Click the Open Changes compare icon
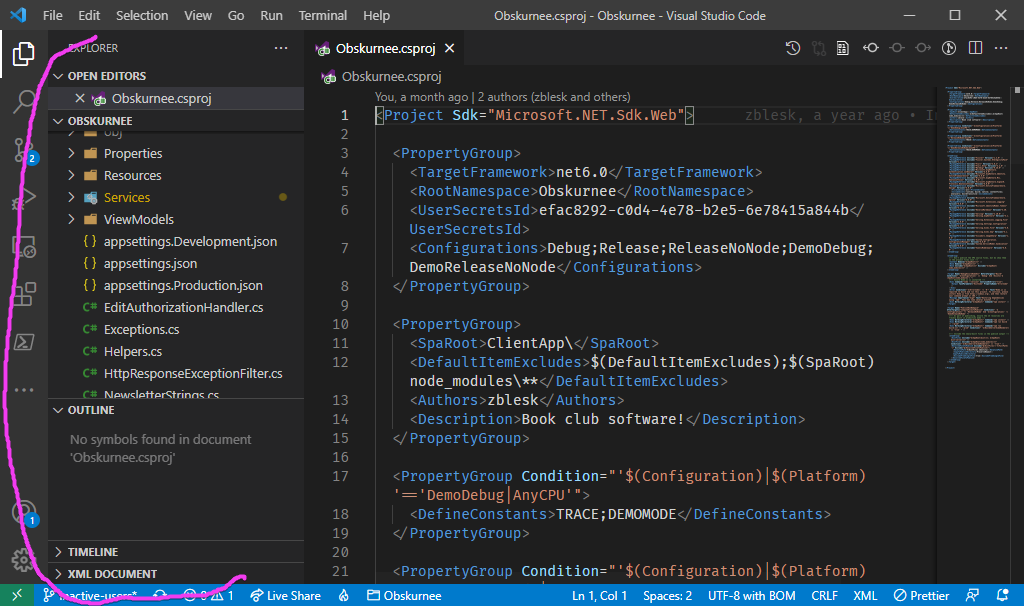 tap(818, 48)
